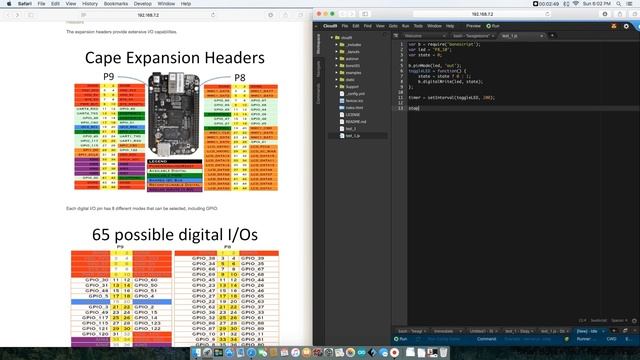Open README.md in the file tree
This screenshot has width=640, height=360.
tap(356, 122)
